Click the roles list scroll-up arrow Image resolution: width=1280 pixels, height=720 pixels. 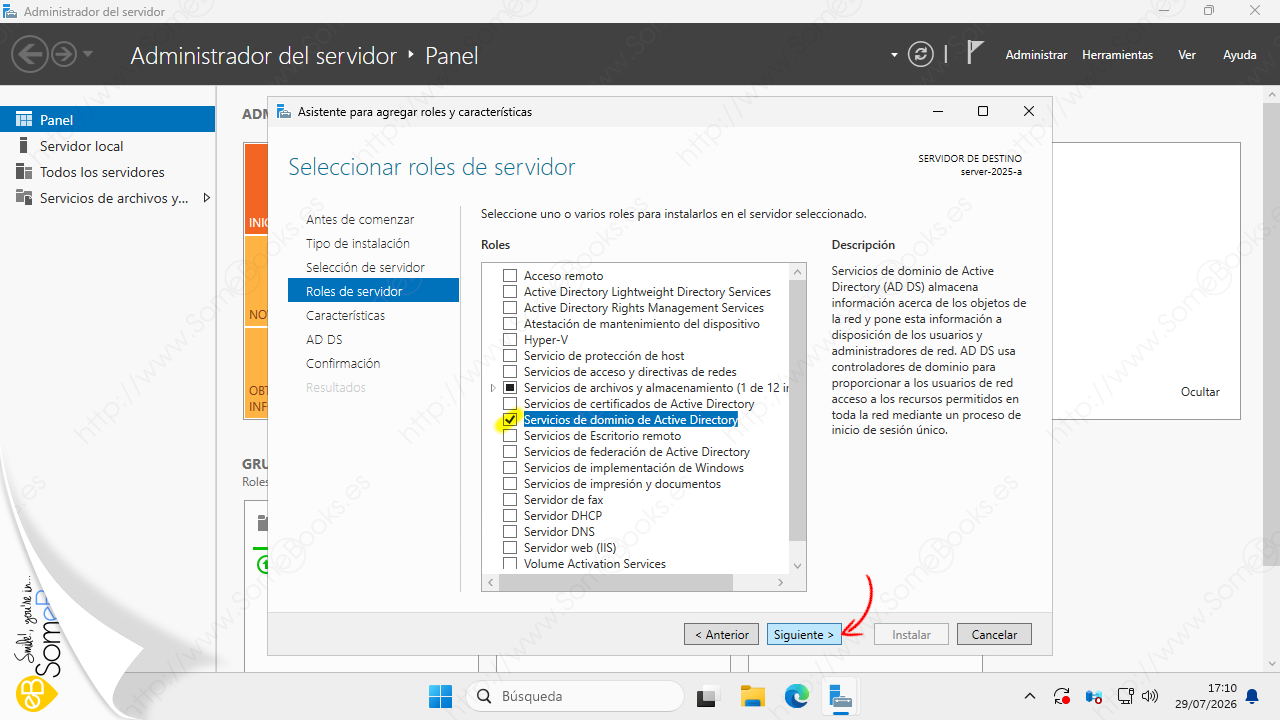click(797, 271)
